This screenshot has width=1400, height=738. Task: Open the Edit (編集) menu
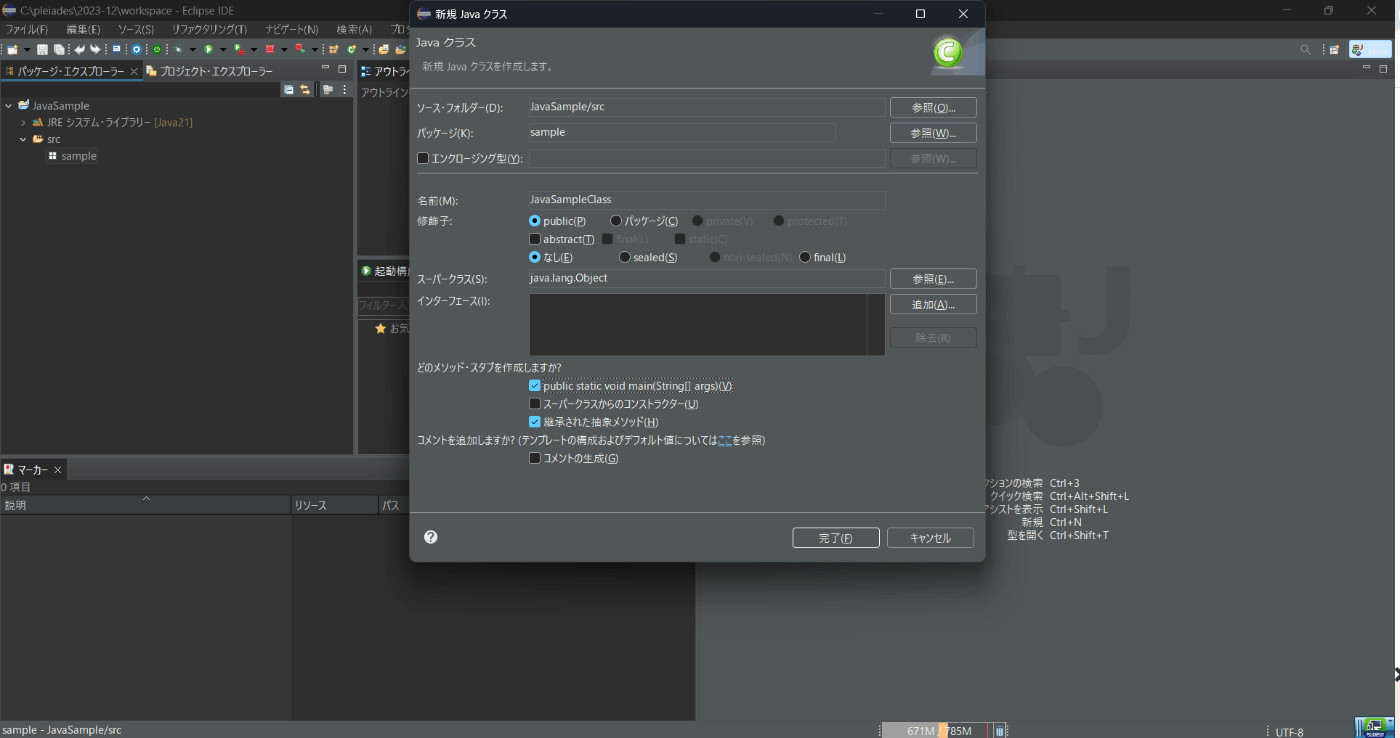tap(83, 29)
